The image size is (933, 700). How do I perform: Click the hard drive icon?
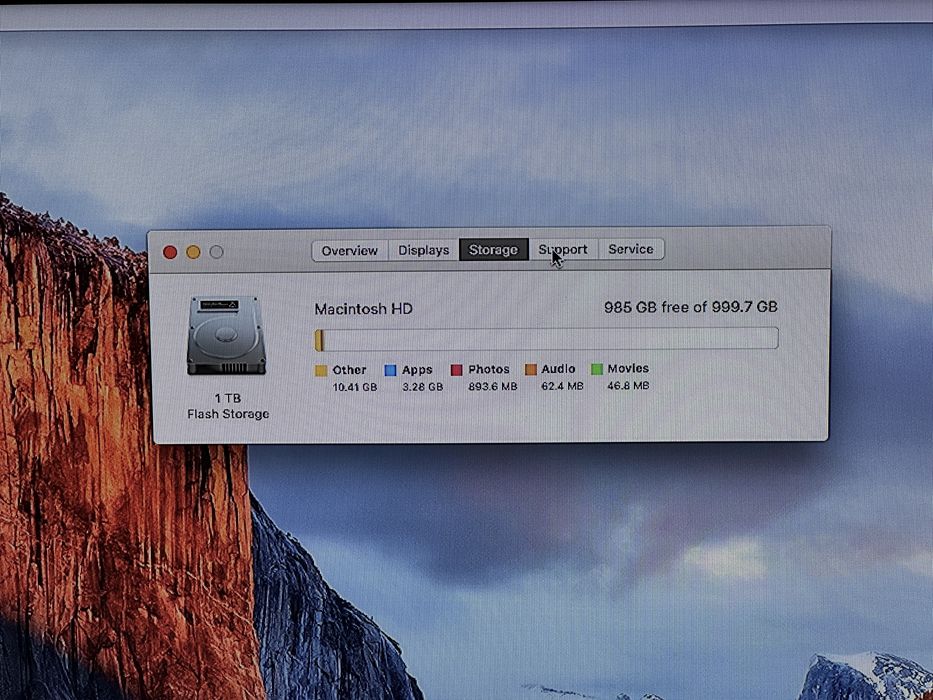[226, 336]
